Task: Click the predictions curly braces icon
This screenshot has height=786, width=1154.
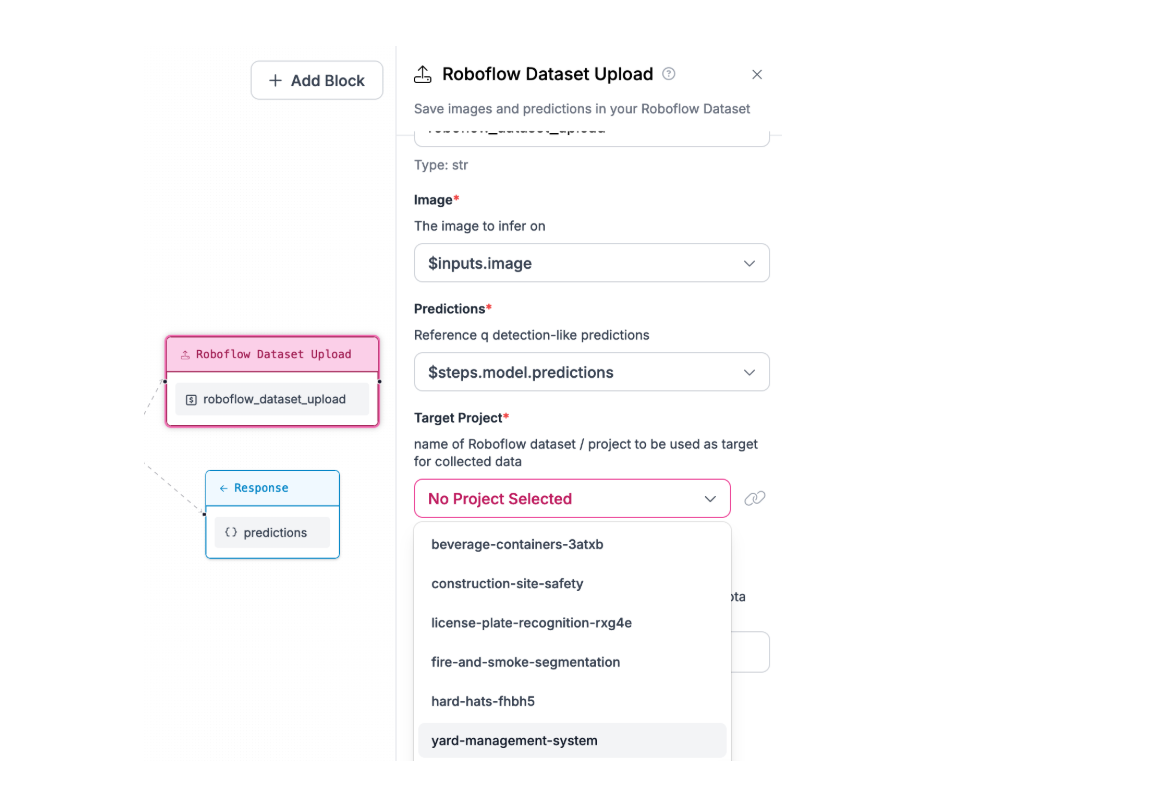Action: click(x=231, y=532)
